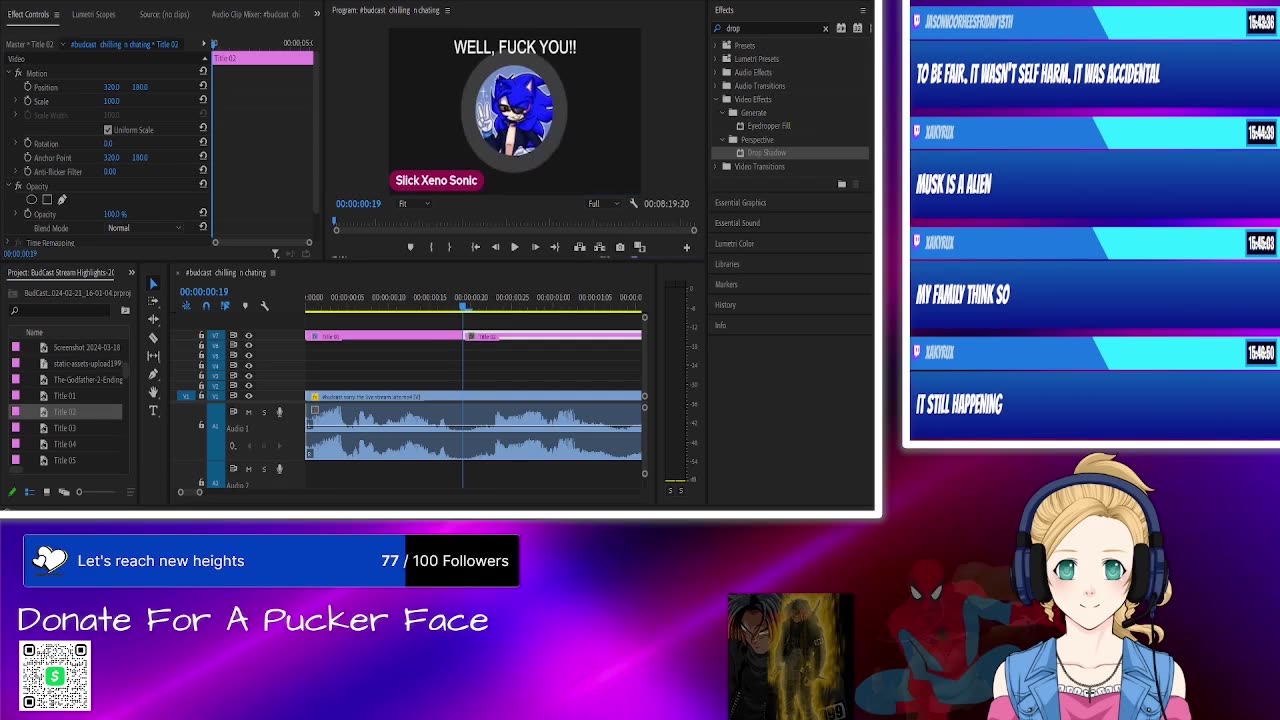Toggle Linked Selection in timeline header

pyautogui.click(x=225, y=306)
